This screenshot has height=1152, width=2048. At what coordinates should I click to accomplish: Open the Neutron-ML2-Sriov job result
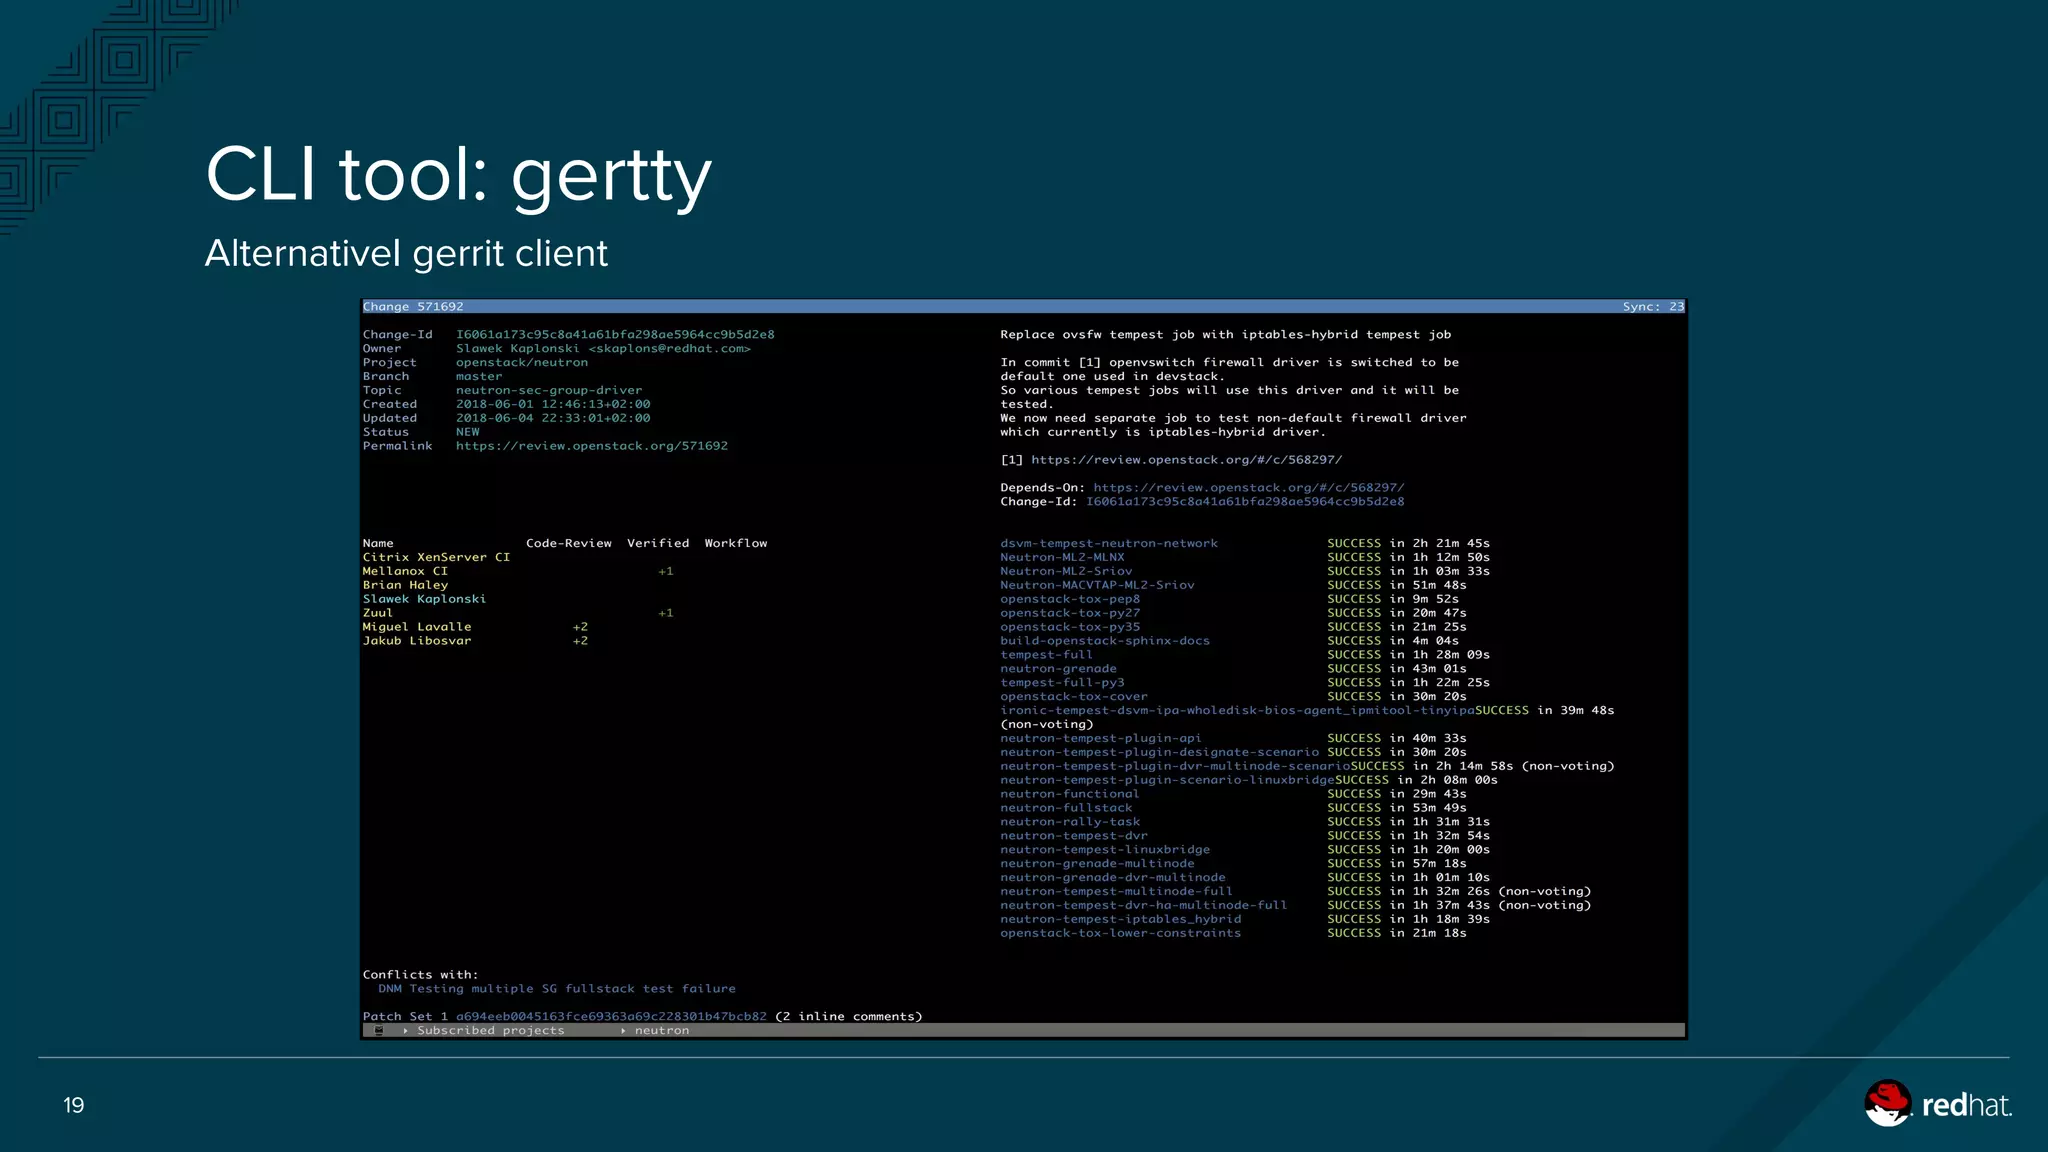click(x=1066, y=572)
